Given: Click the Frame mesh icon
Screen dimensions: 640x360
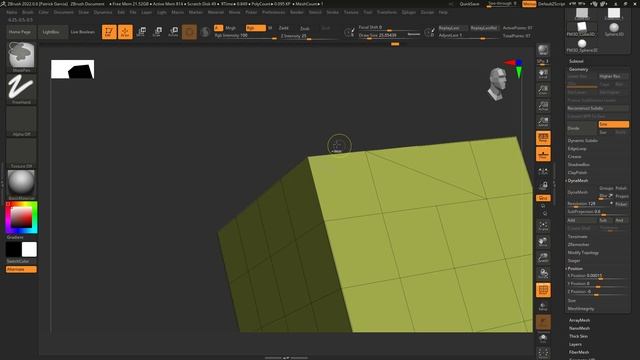Looking at the screenshot, I should (x=543, y=226).
